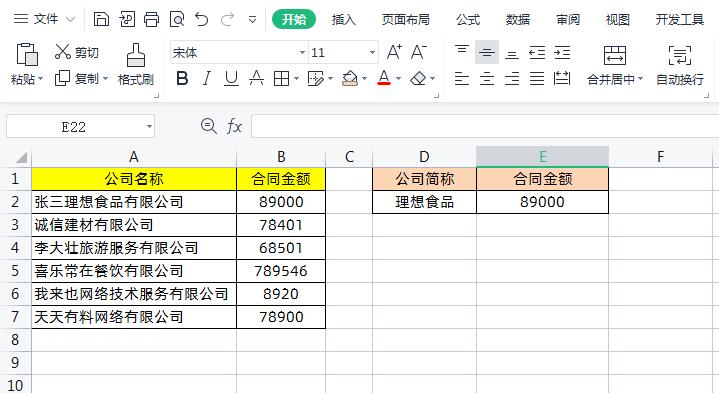This screenshot has width=719, height=393.
Task: Click 合并居中 merge and center icon
Action: click(x=614, y=55)
